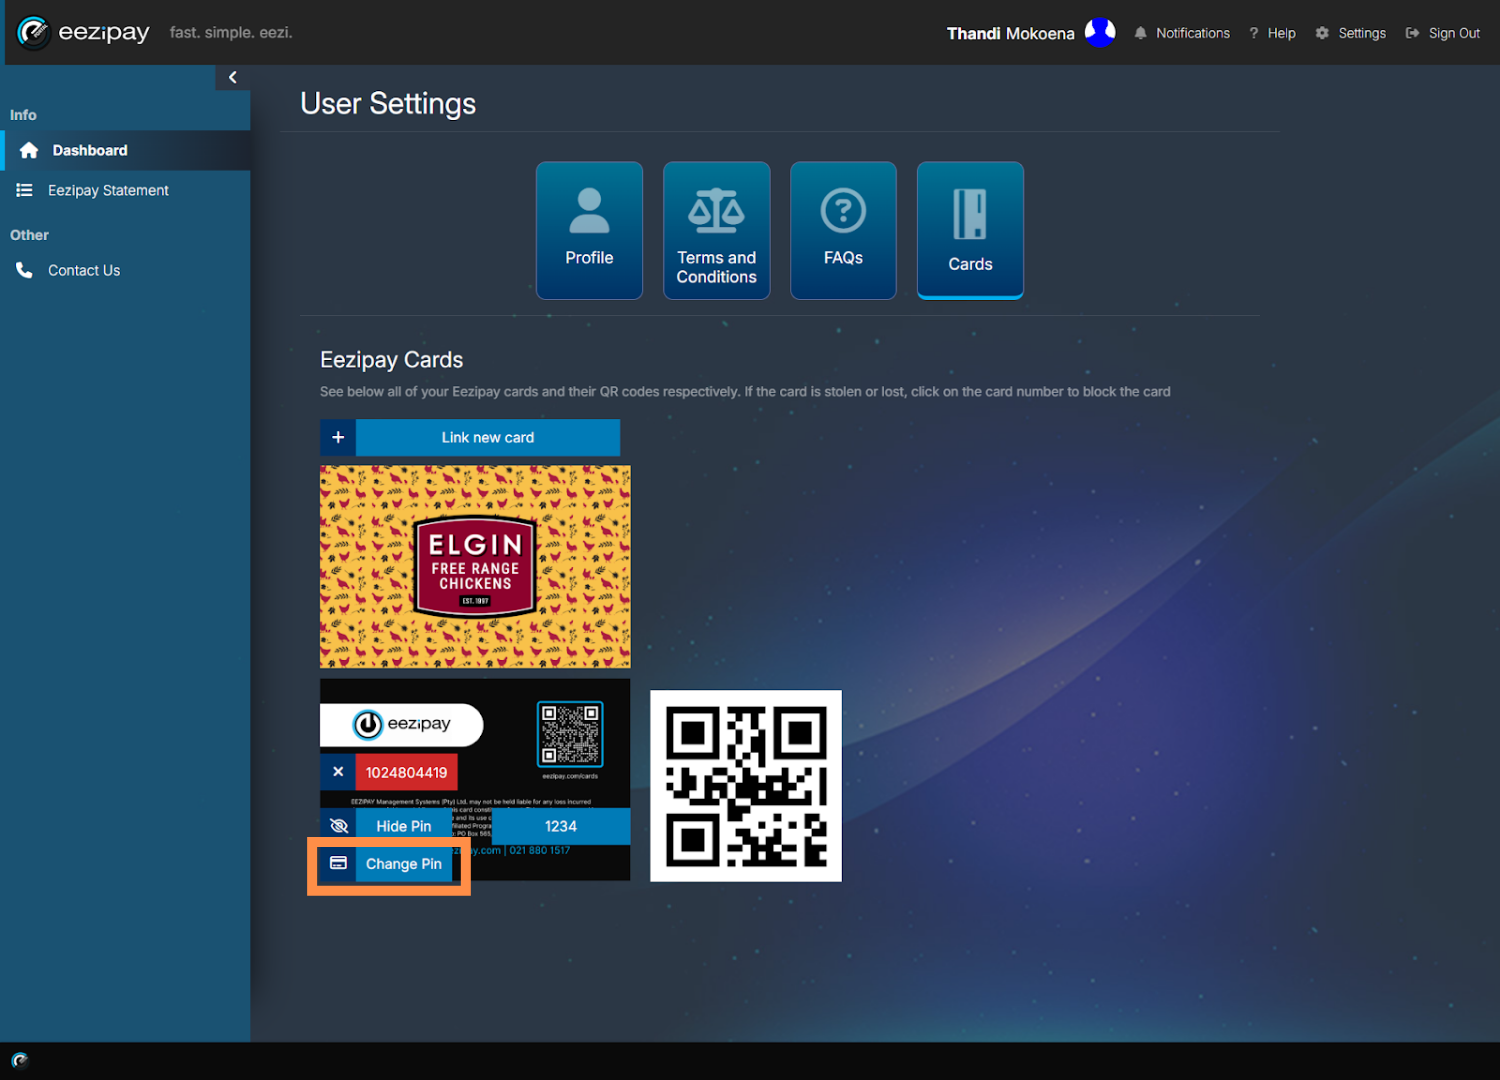The image size is (1500, 1080).
Task: Open the Profile settings tile
Action: tap(589, 230)
